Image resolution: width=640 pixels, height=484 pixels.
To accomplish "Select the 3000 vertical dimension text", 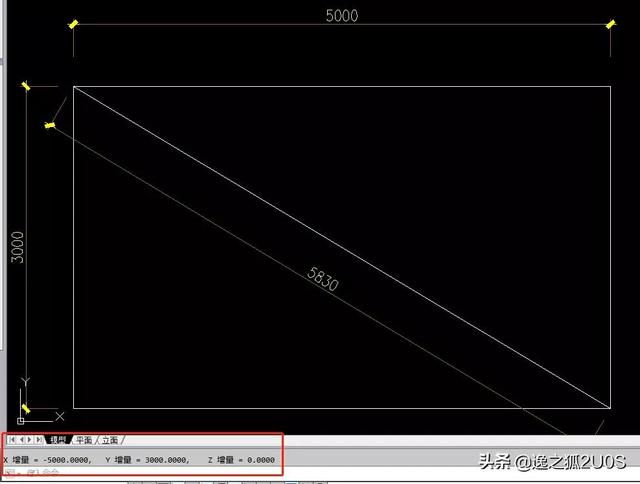I will click(18, 247).
